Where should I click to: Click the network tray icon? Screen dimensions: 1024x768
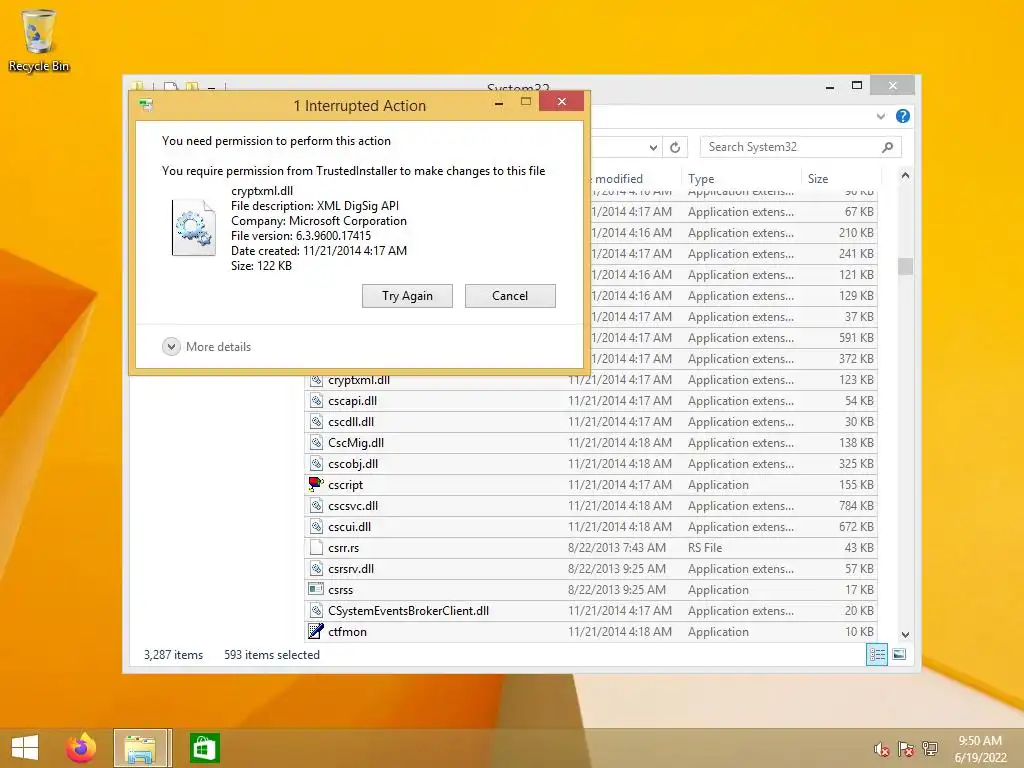[930, 749]
